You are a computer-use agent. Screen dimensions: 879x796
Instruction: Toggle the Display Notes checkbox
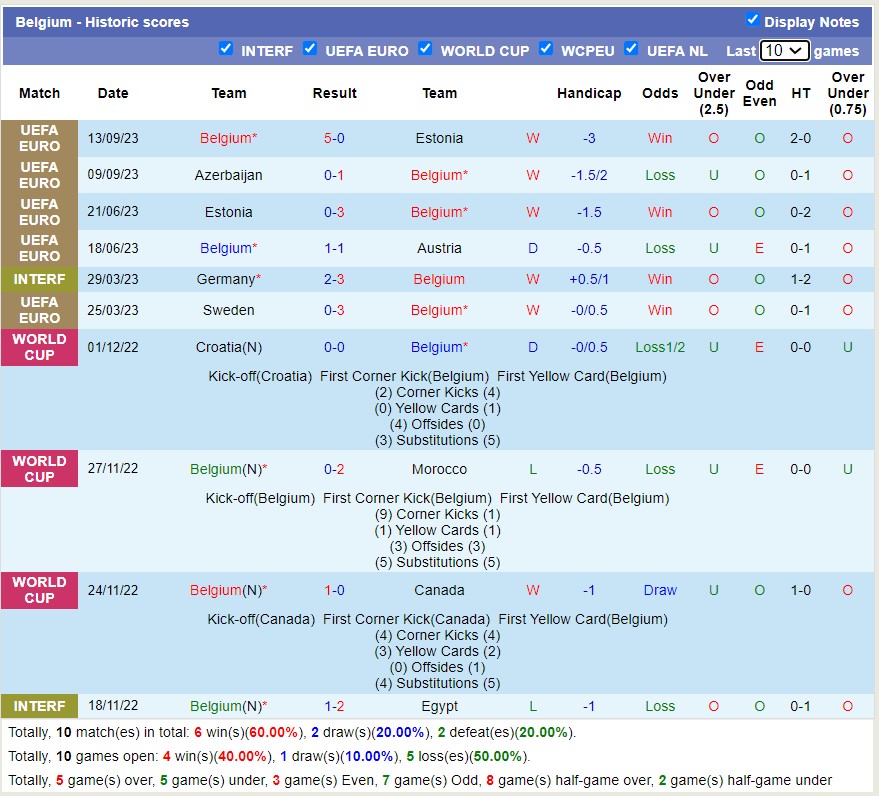coord(752,20)
